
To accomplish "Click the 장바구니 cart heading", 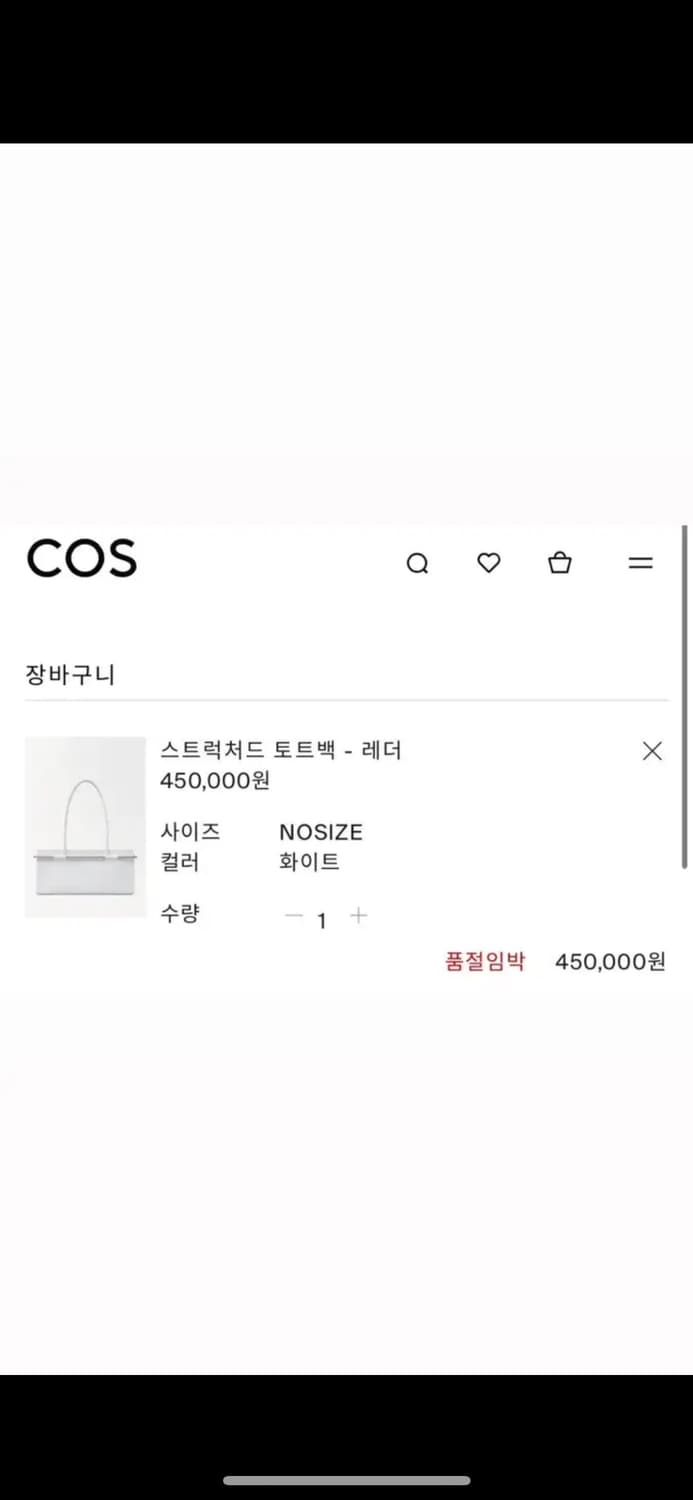I will [71, 674].
